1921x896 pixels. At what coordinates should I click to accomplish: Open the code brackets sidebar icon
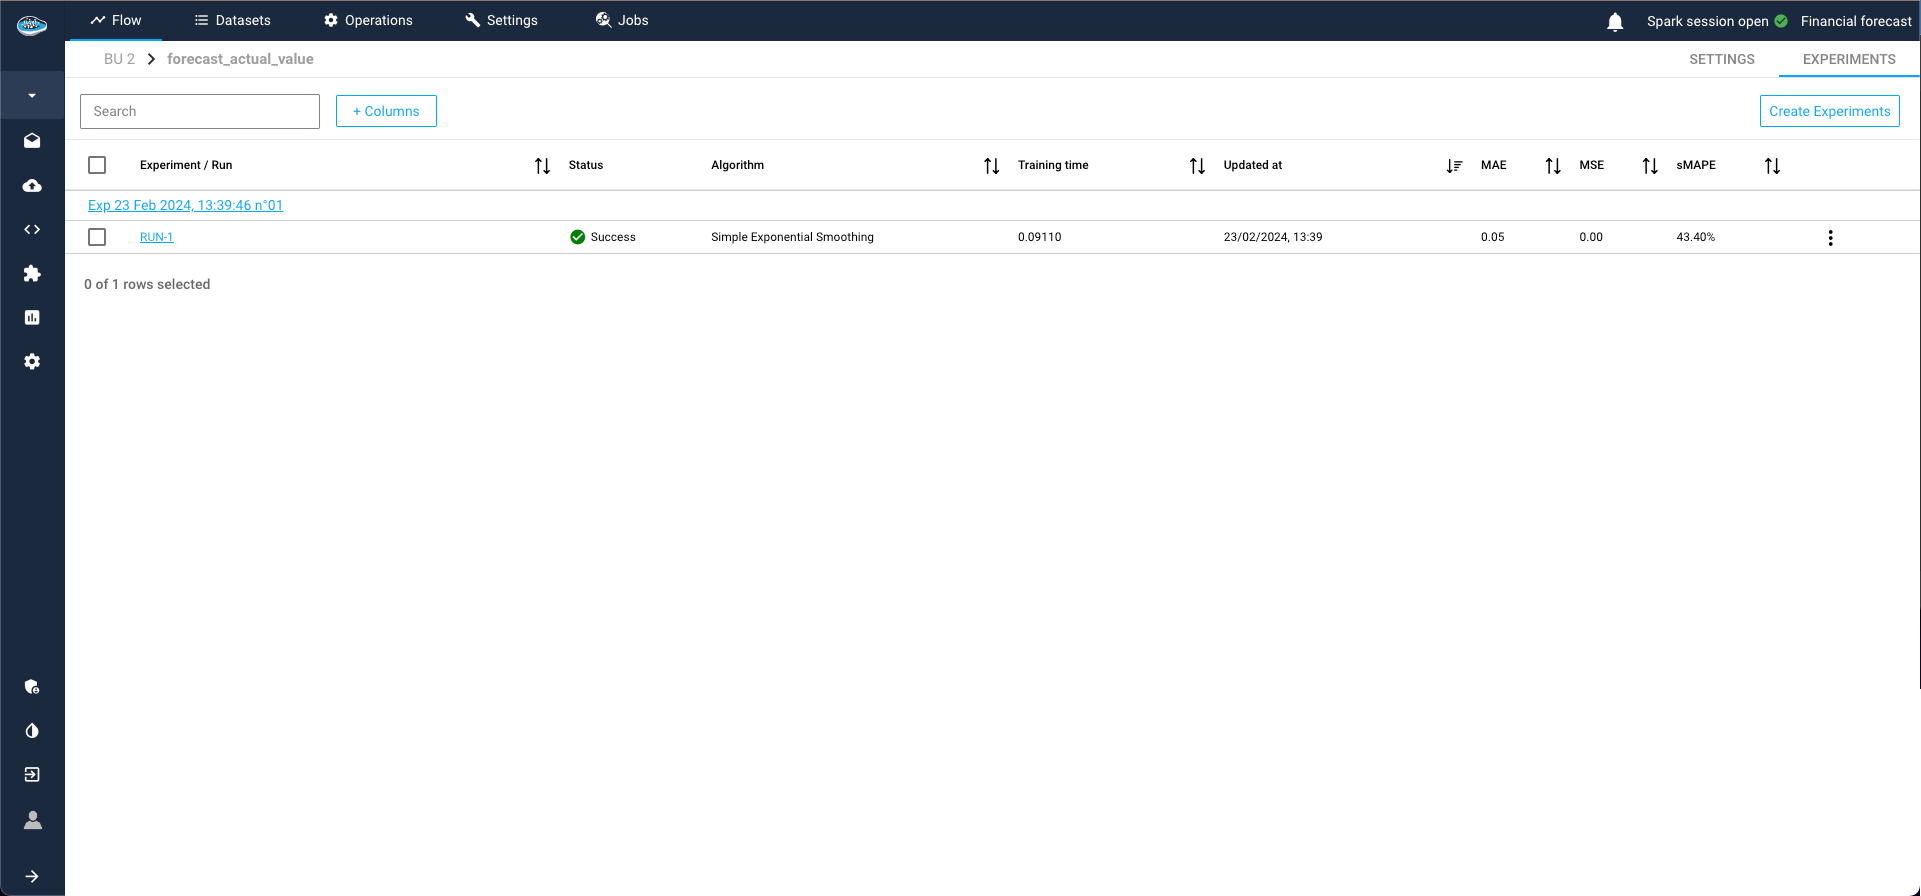(32, 230)
